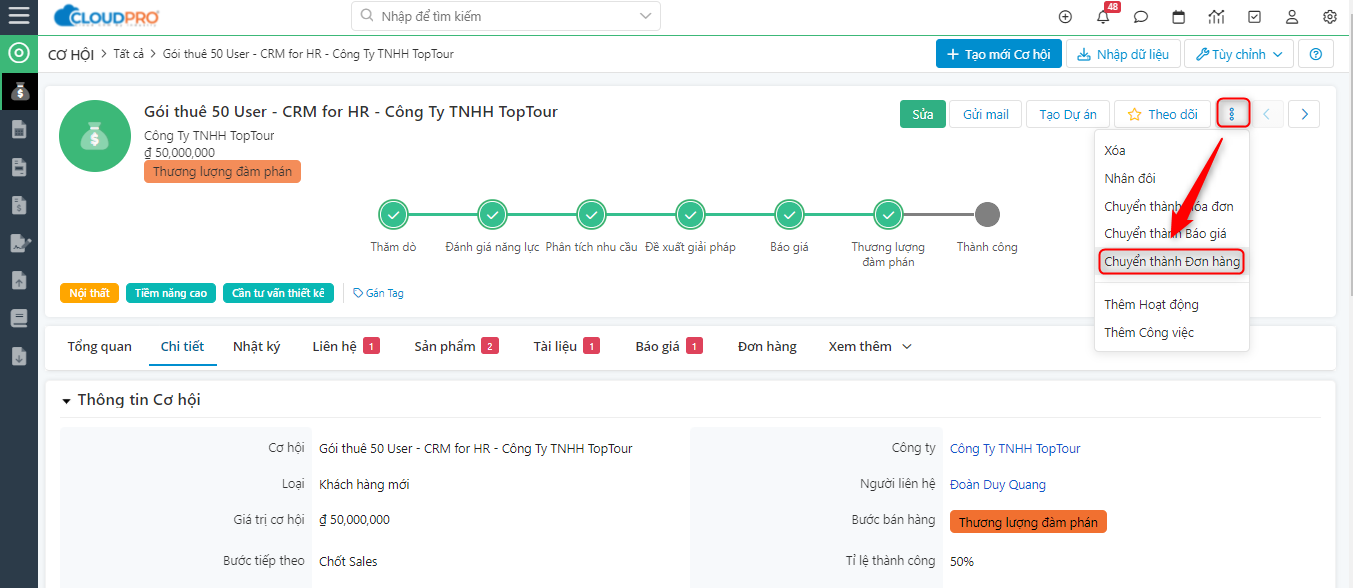Open the Tùy chỉnh dropdown
The image size is (1353, 588).
1239,54
